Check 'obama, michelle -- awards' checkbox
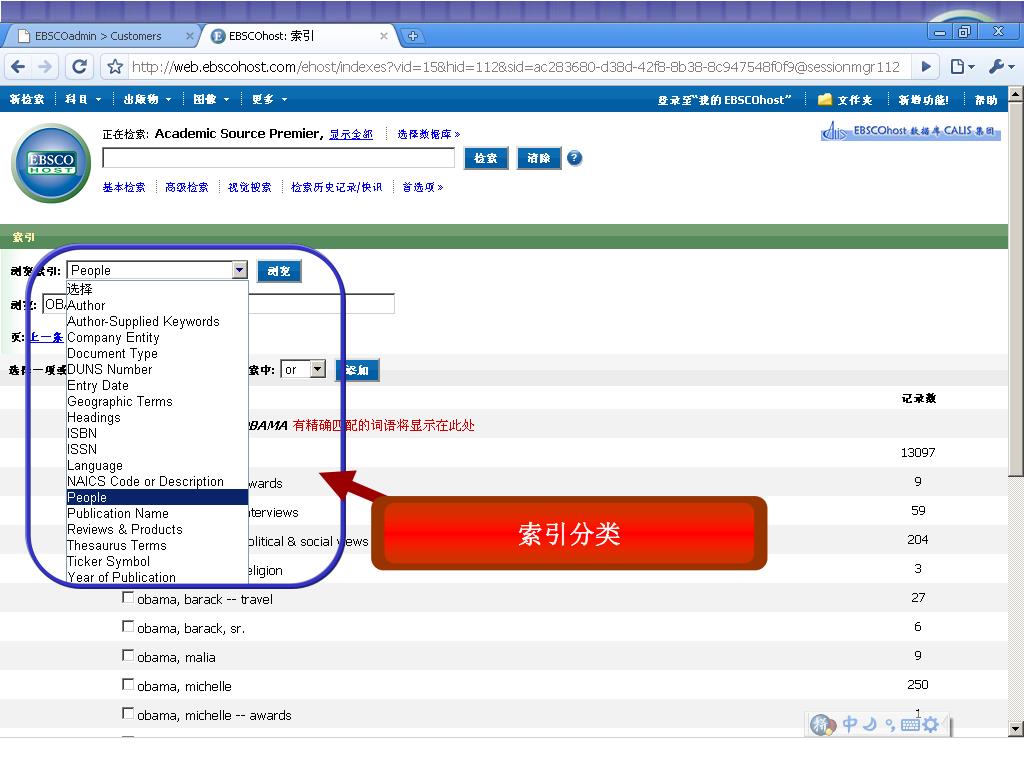Image resolution: width=1024 pixels, height=768 pixels. coord(128,713)
